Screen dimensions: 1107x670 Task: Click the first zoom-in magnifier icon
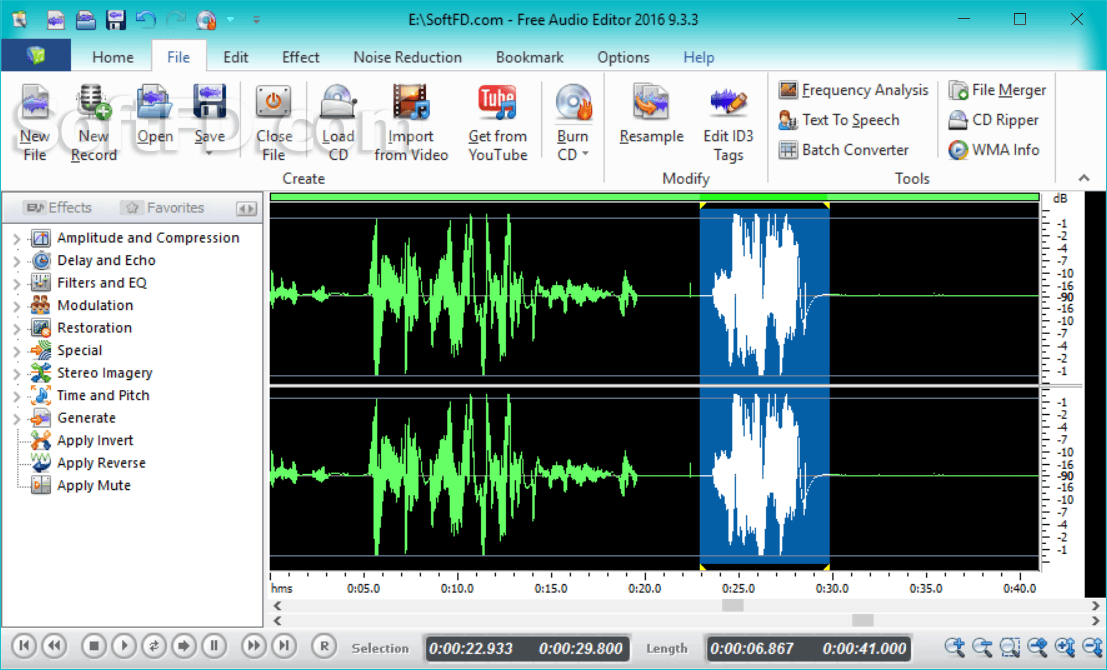[x=955, y=646]
